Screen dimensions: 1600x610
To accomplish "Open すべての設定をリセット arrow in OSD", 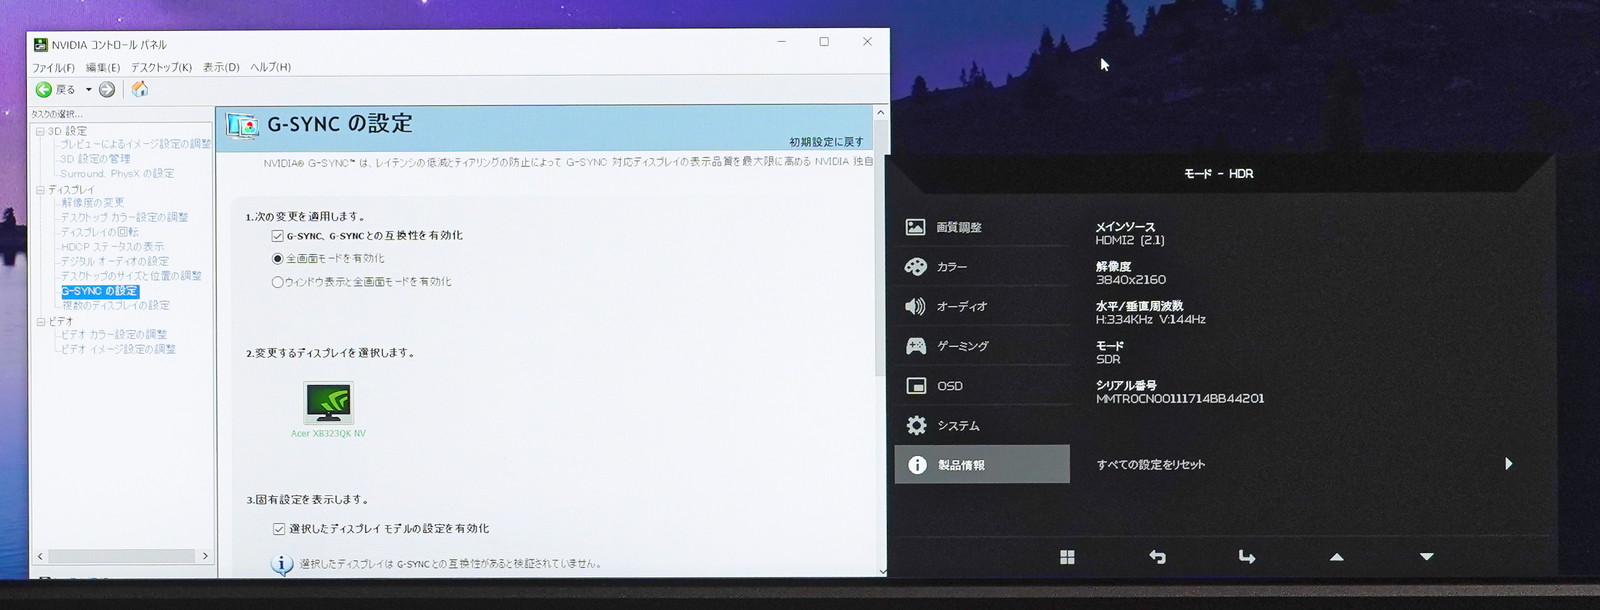I will click(x=1508, y=464).
